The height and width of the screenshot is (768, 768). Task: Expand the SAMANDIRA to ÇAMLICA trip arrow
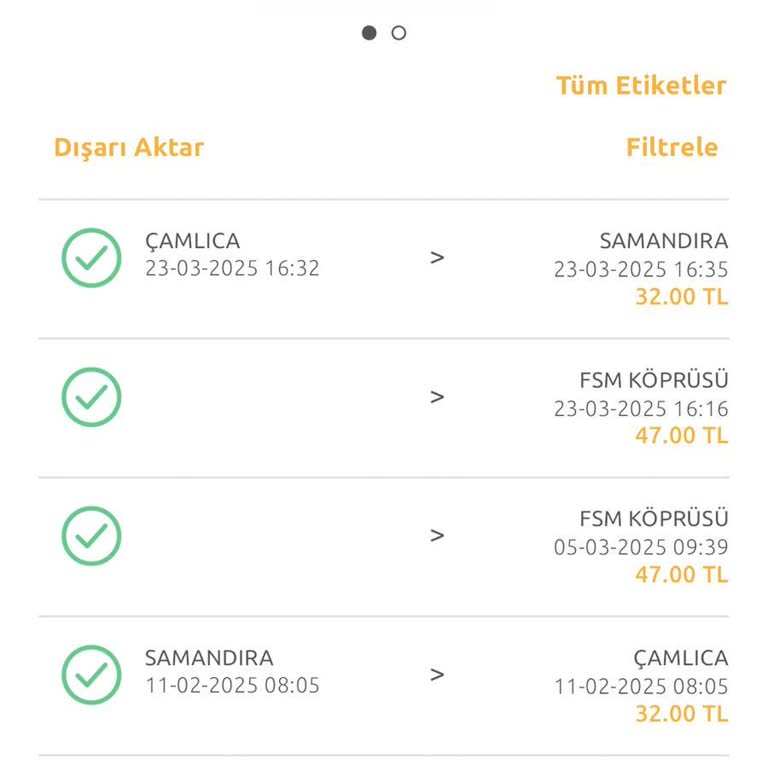click(437, 675)
